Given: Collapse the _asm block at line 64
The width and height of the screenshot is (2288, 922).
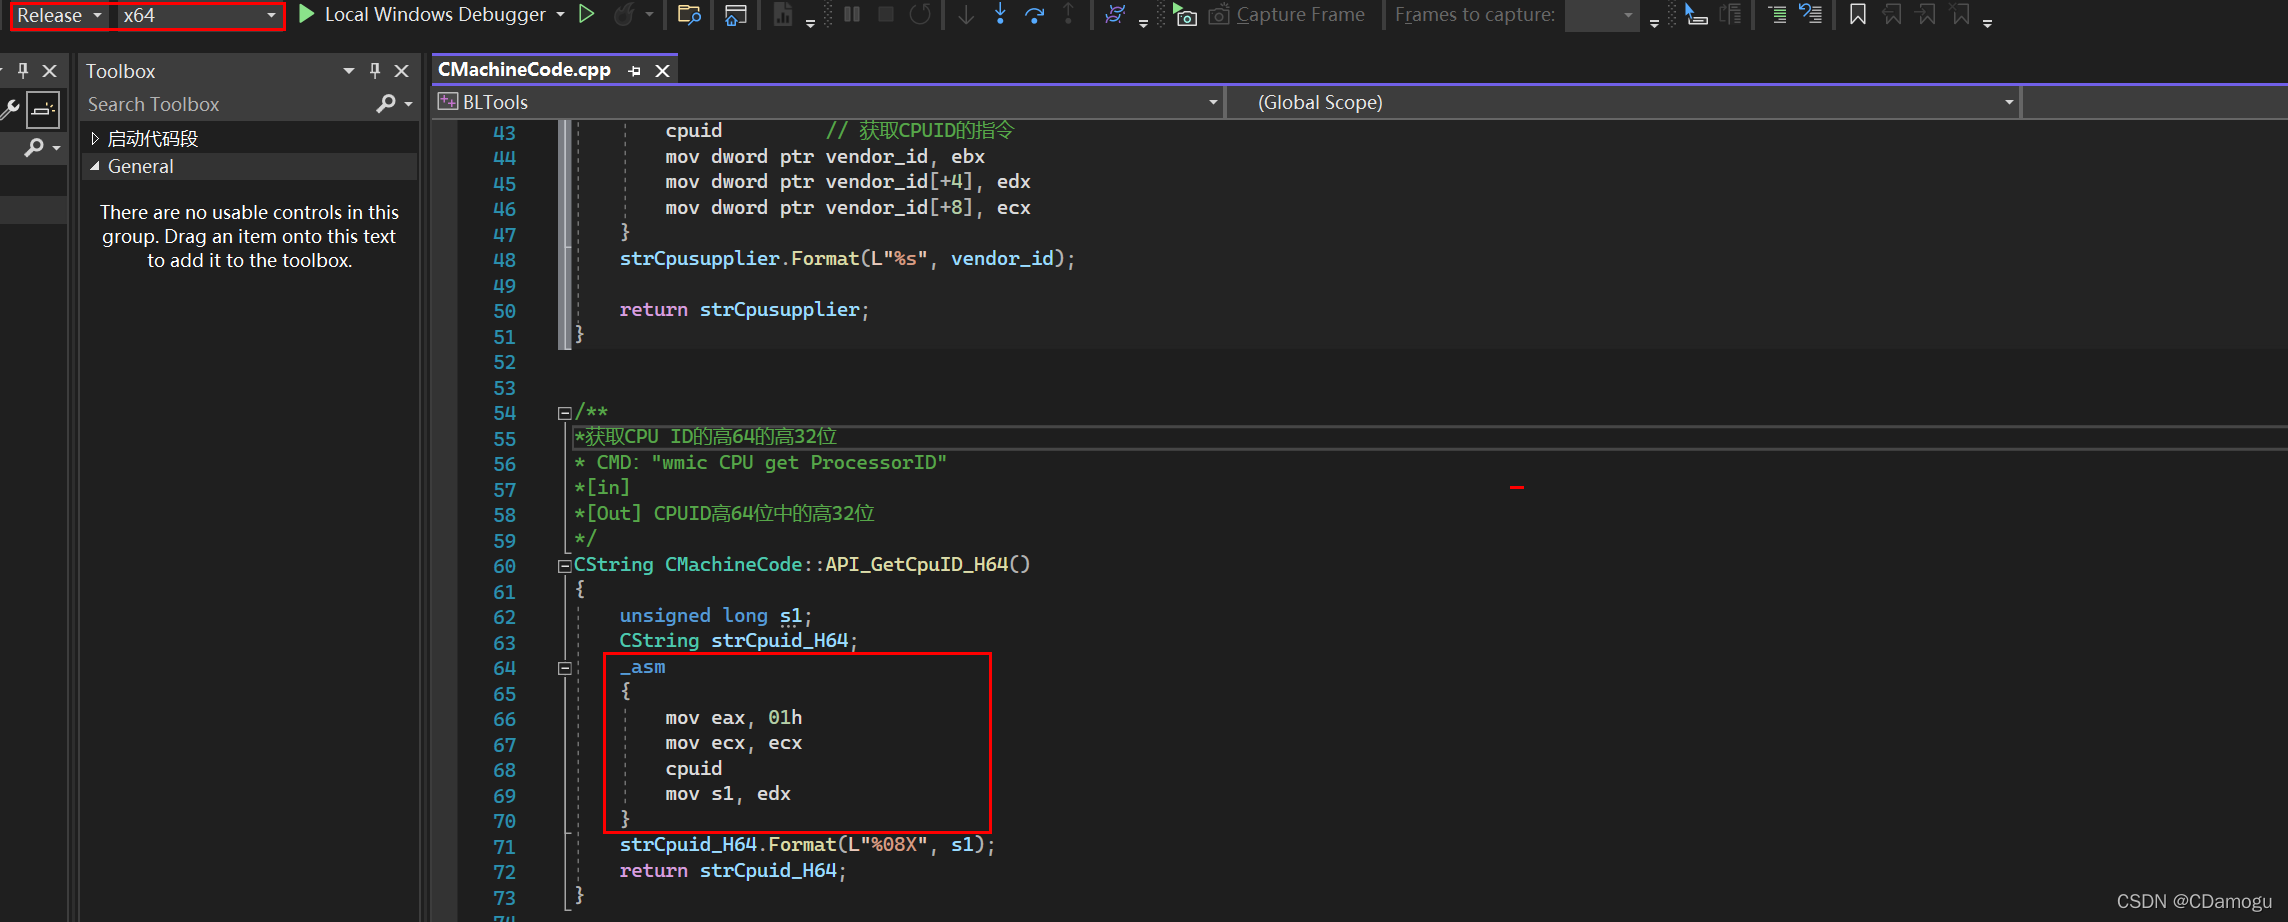Looking at the screenshot, I should pos(564,668).
